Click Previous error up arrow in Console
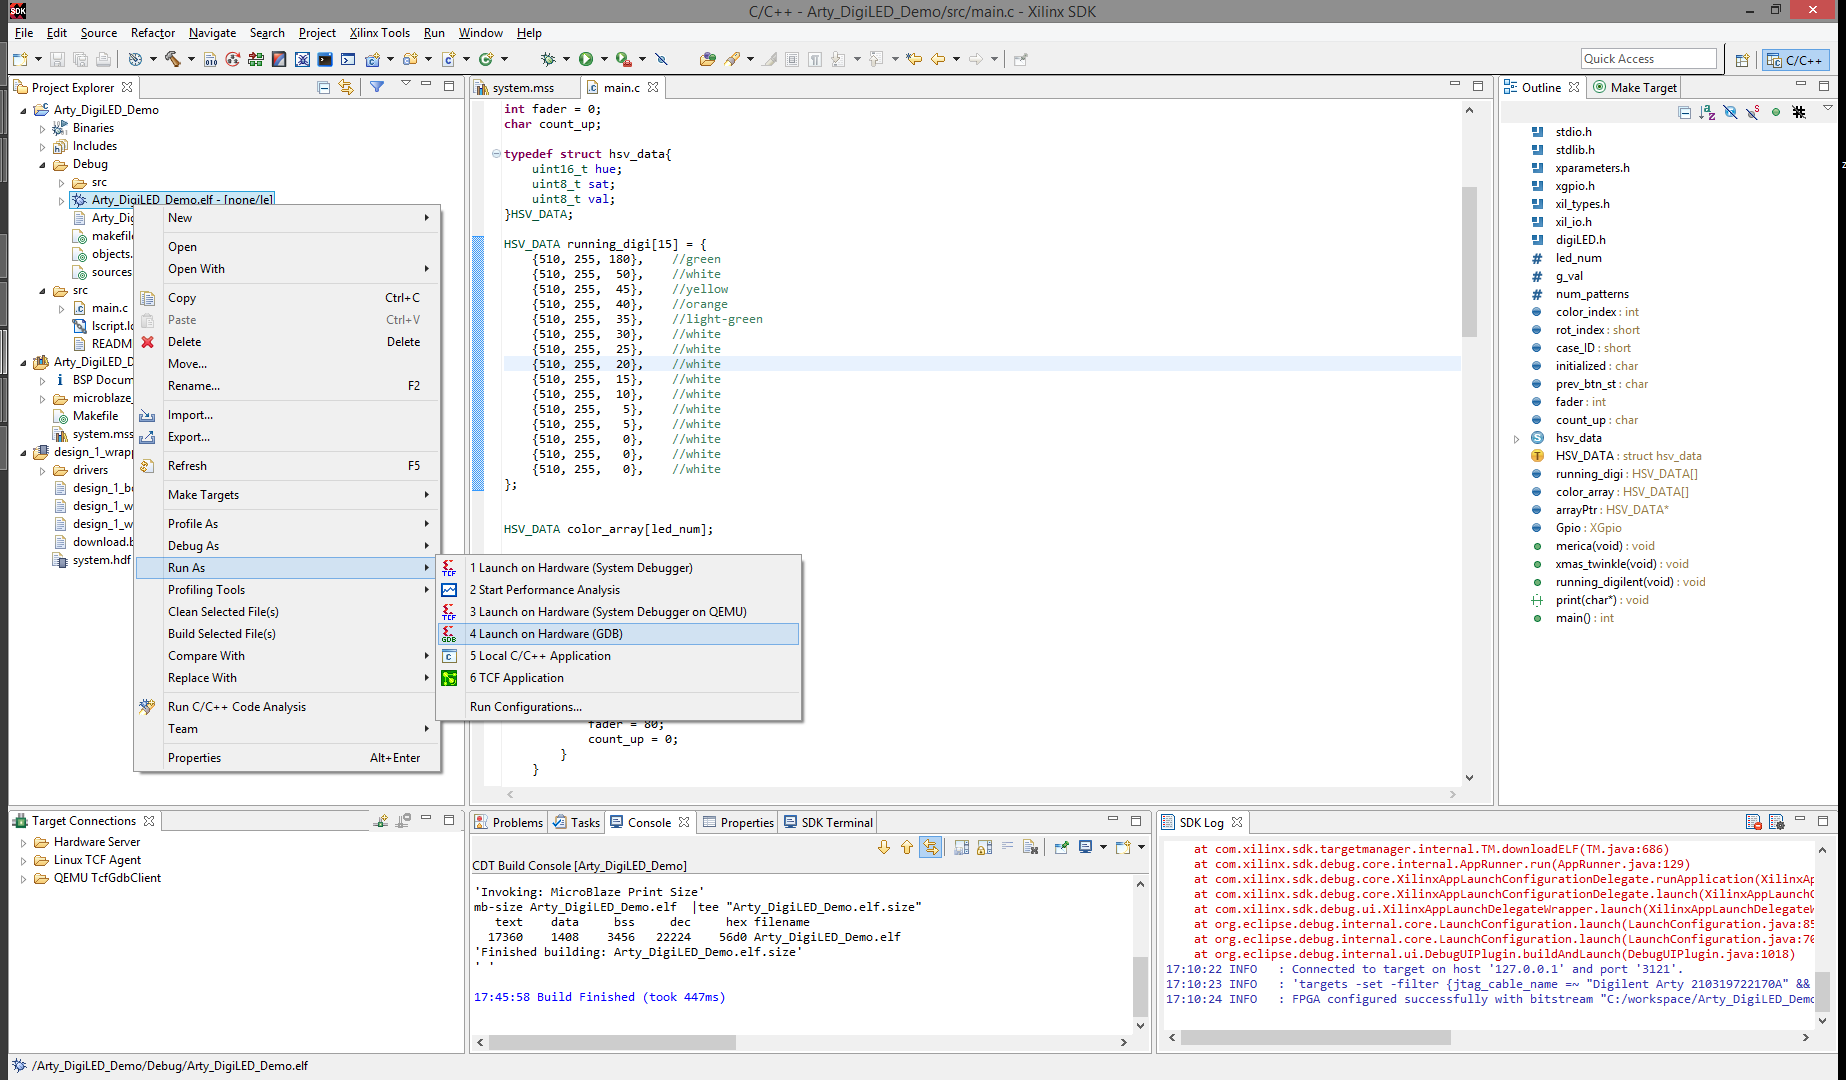Screen dimensions: 1846x1080 907,848
